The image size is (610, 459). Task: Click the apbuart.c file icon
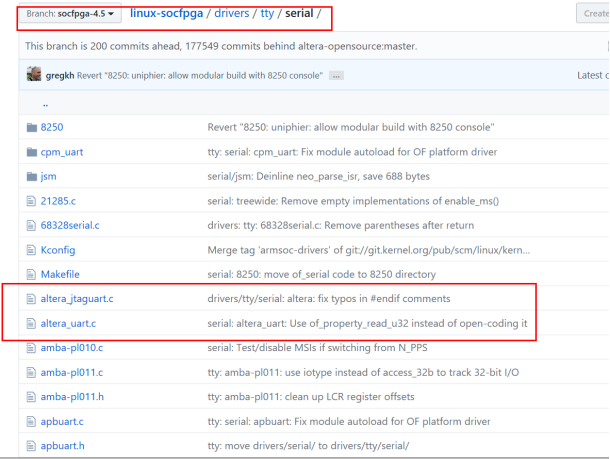point(31,421)
